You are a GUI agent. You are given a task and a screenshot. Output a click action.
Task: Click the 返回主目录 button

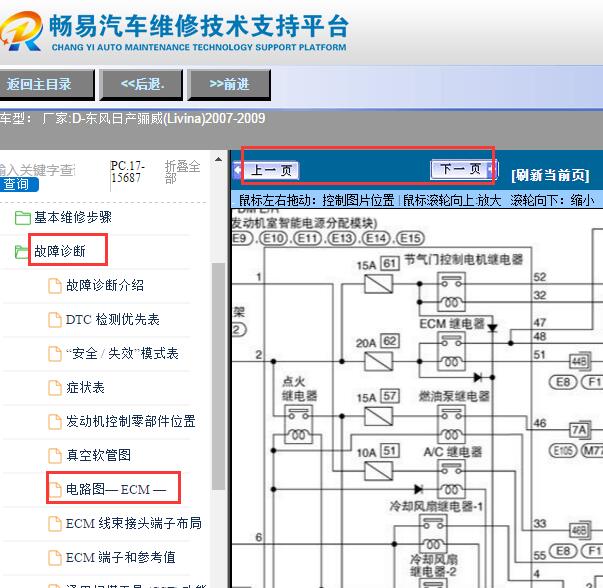pyautogui.click(x=46, y=85)
